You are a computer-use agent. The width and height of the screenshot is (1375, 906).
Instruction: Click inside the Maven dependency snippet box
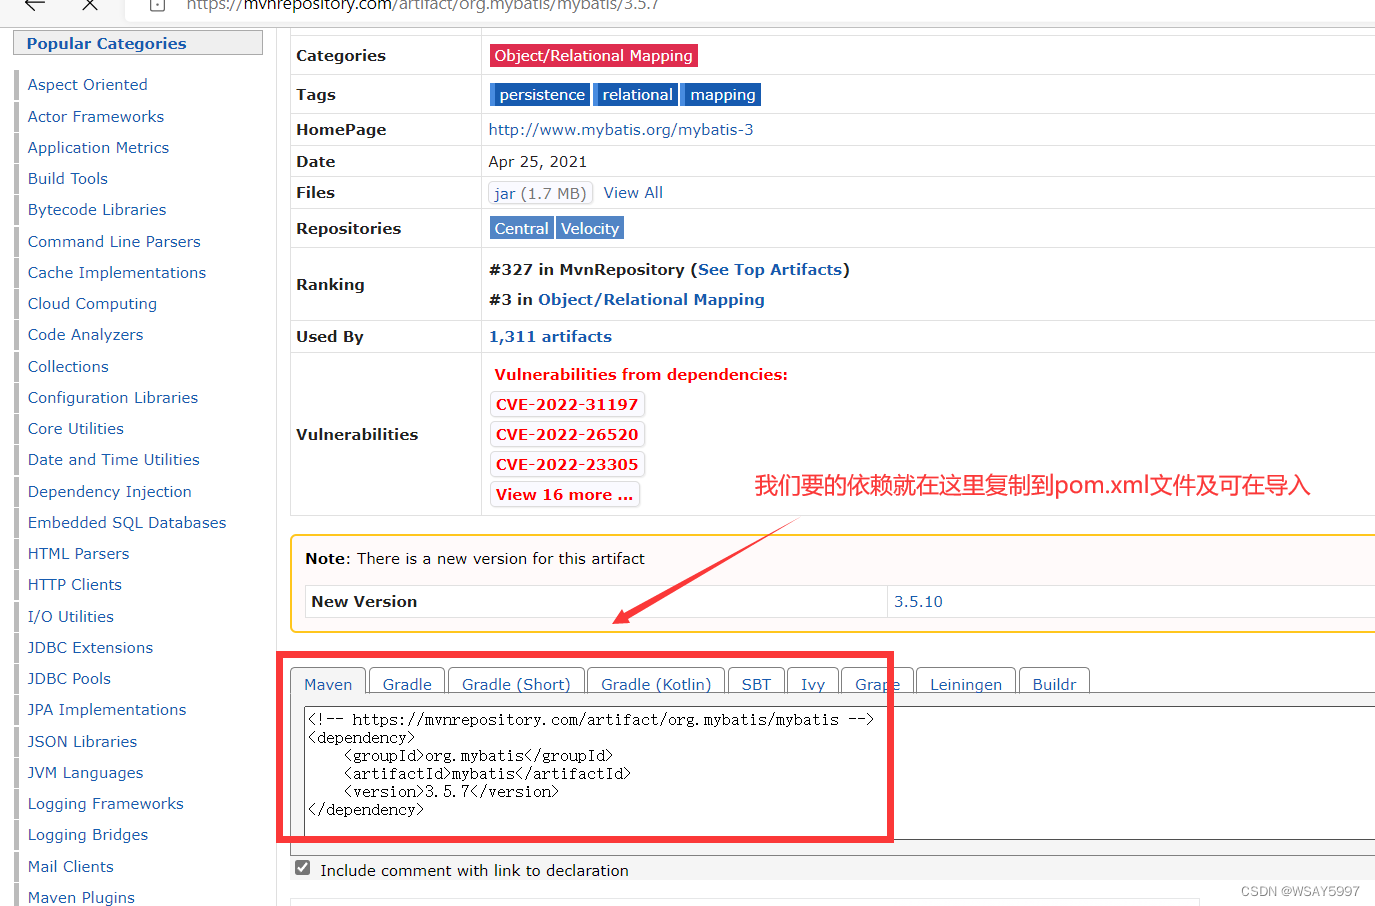[839, 772]
